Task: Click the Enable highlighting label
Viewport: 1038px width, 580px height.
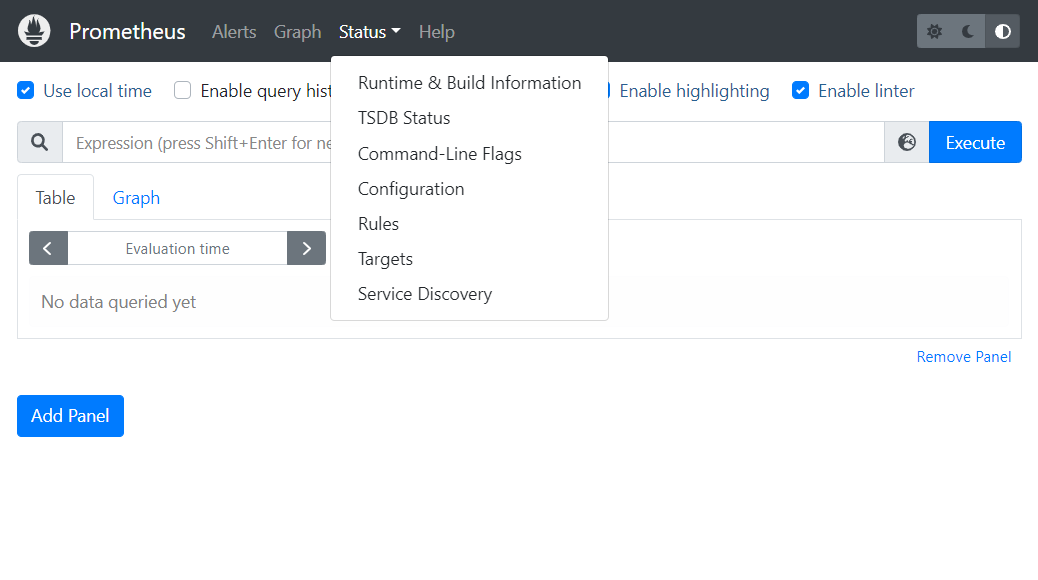Action: [694, 91]
